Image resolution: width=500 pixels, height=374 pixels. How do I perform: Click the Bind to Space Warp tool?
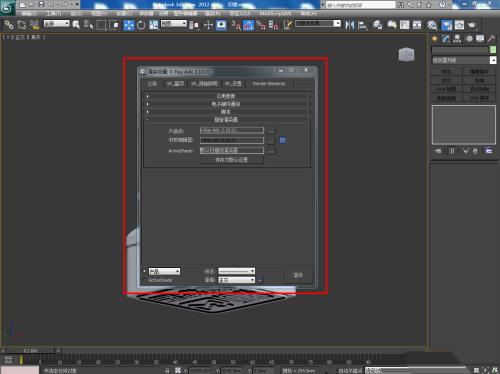pos(34,25)
